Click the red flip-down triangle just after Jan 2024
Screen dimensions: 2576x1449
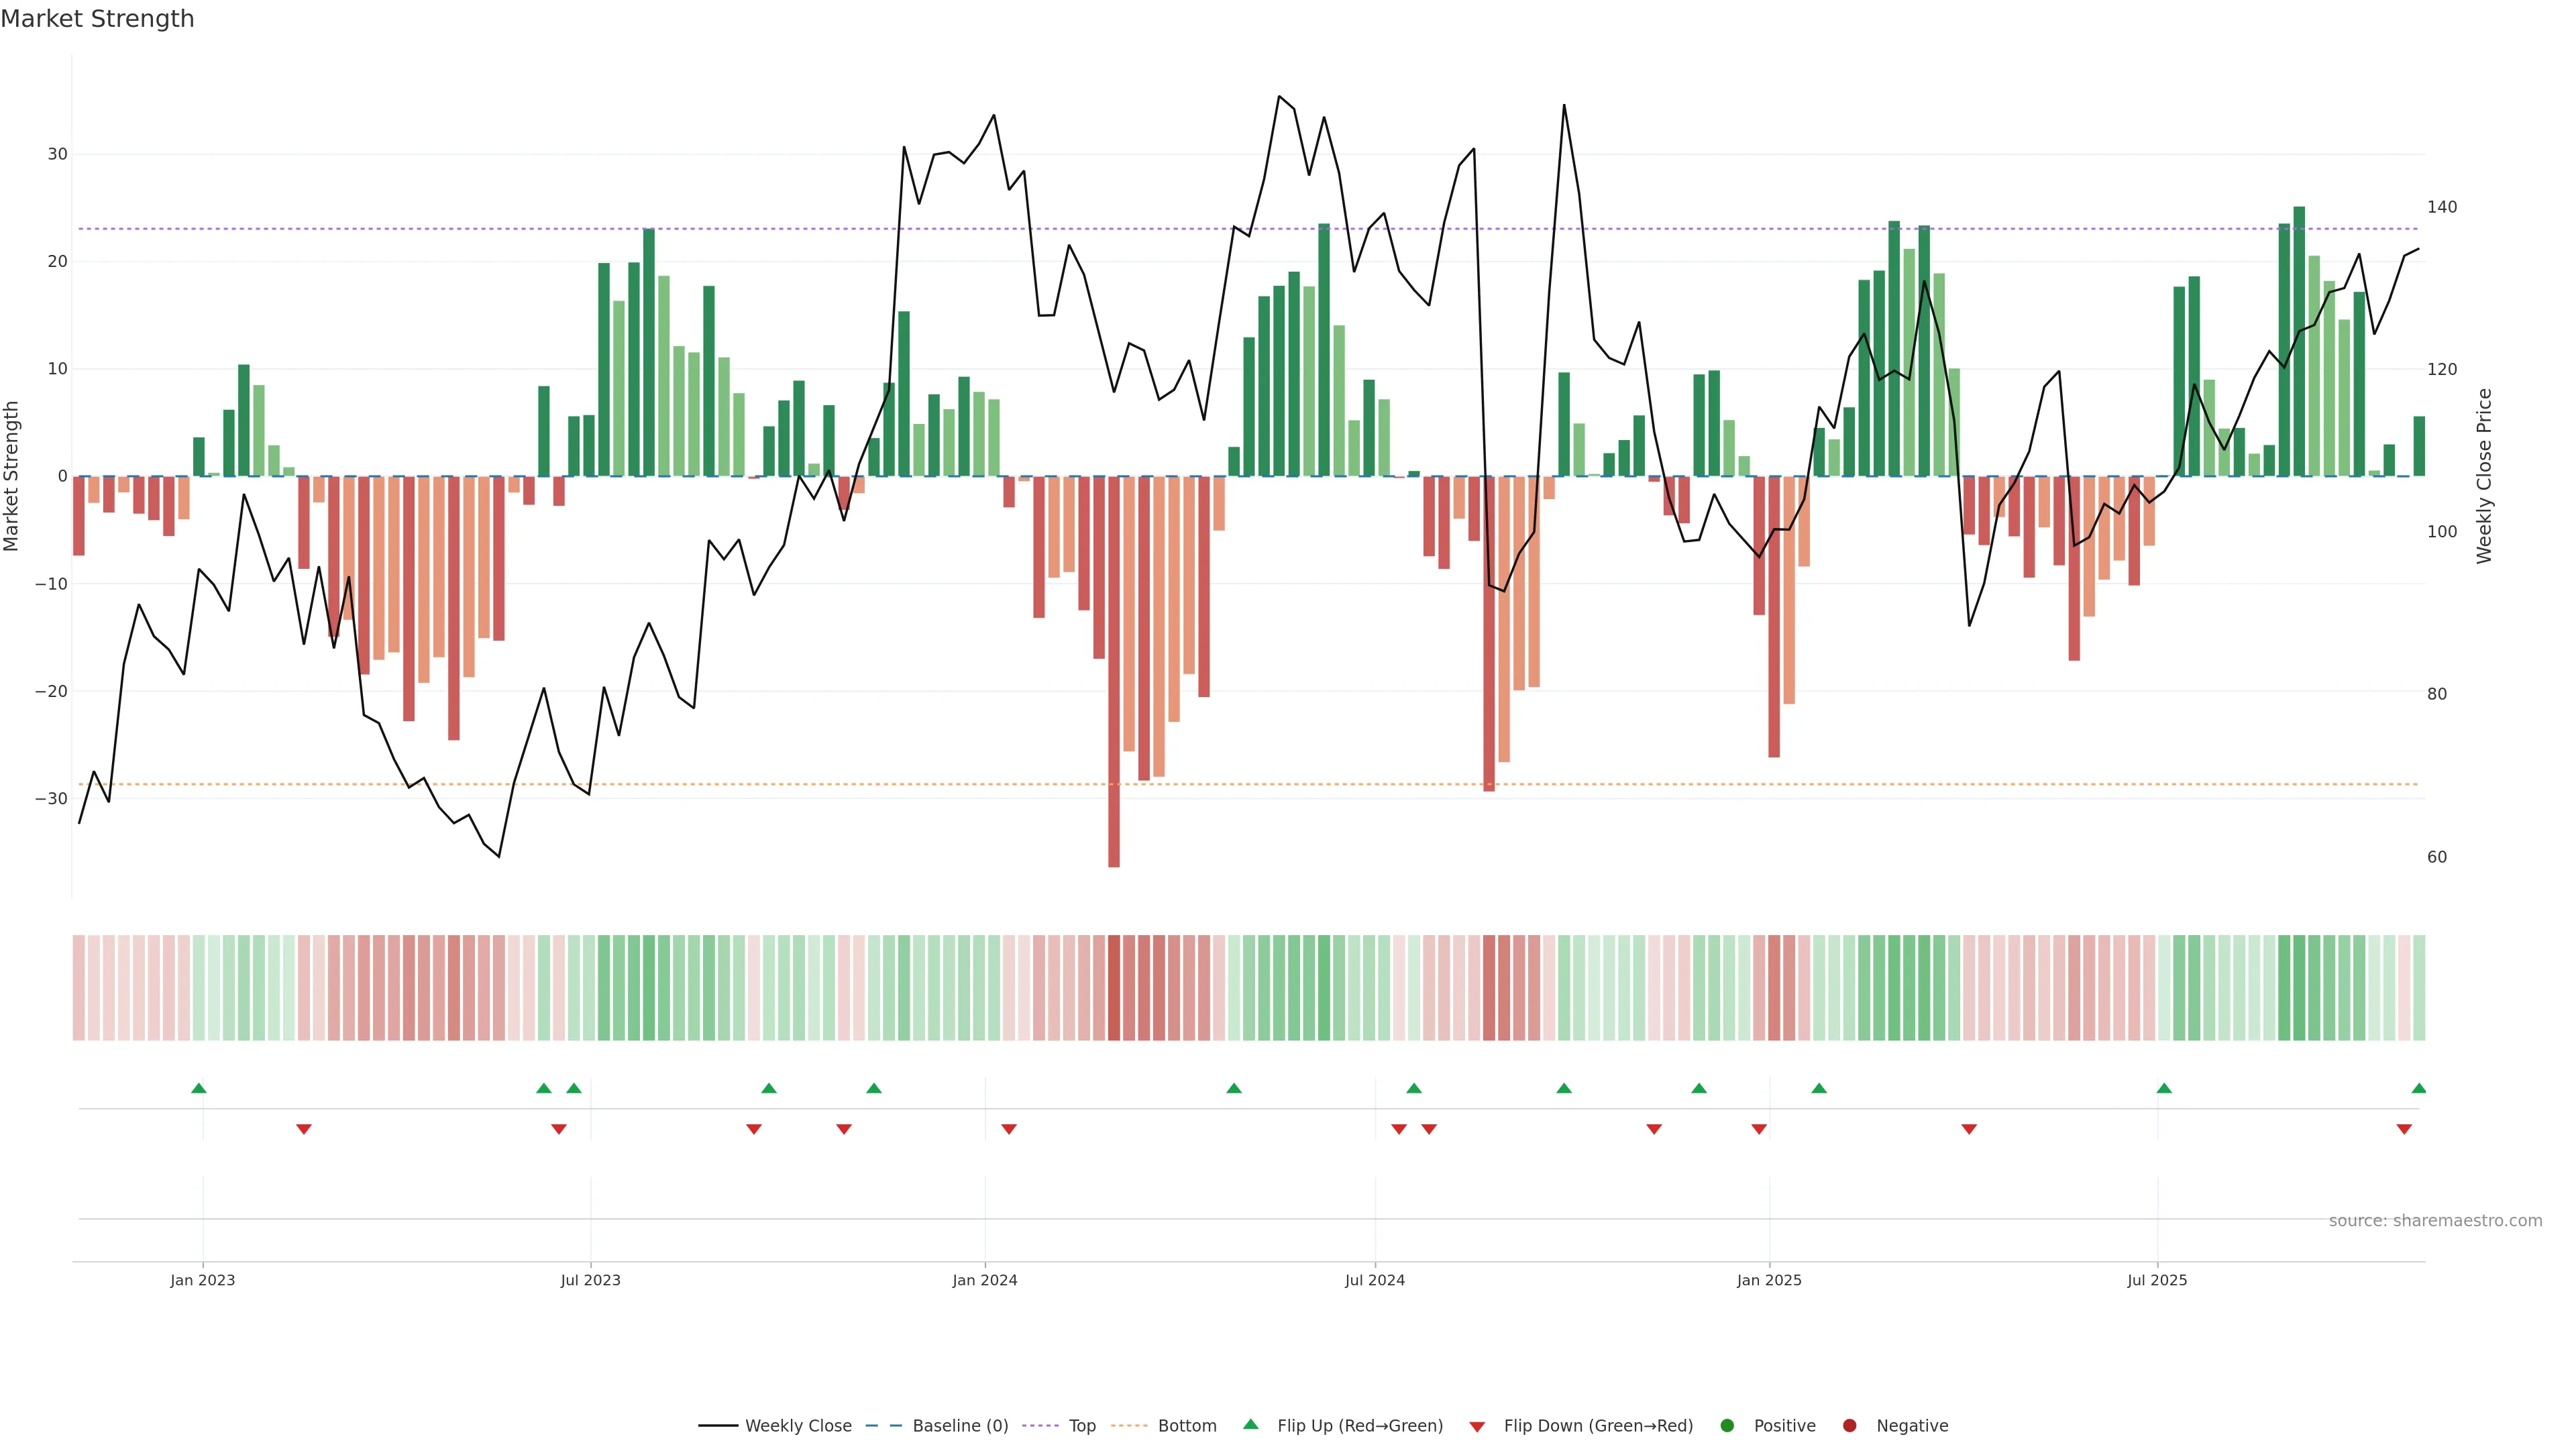point(1009,1129)
